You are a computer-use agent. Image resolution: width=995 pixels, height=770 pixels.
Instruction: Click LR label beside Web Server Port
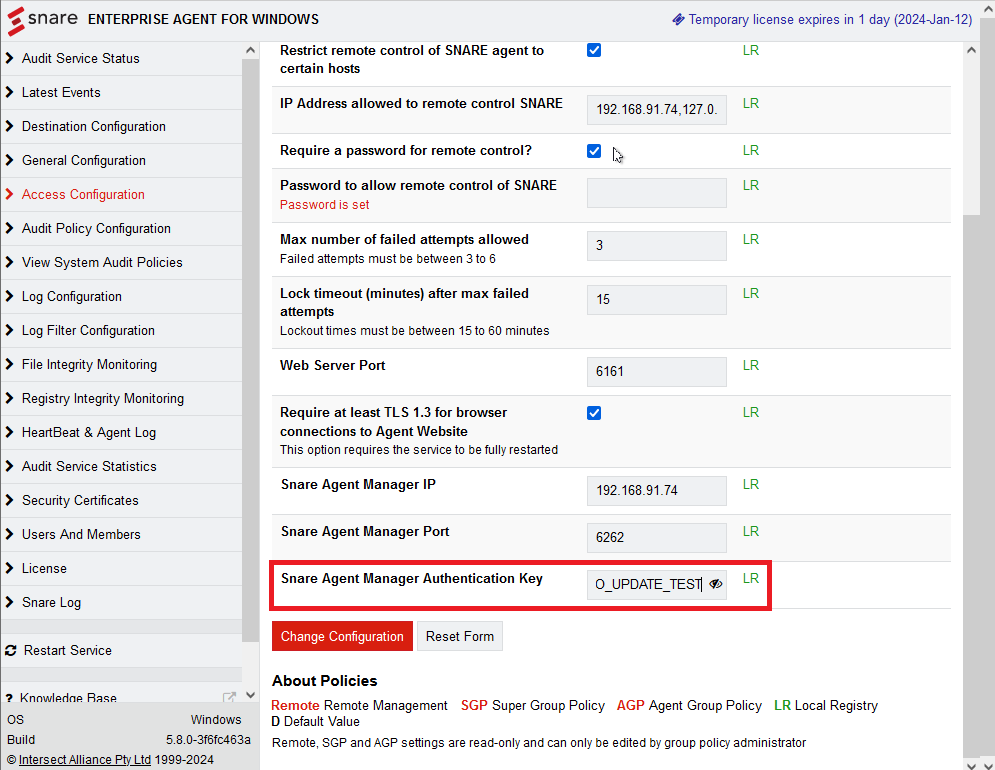[751, 366]
